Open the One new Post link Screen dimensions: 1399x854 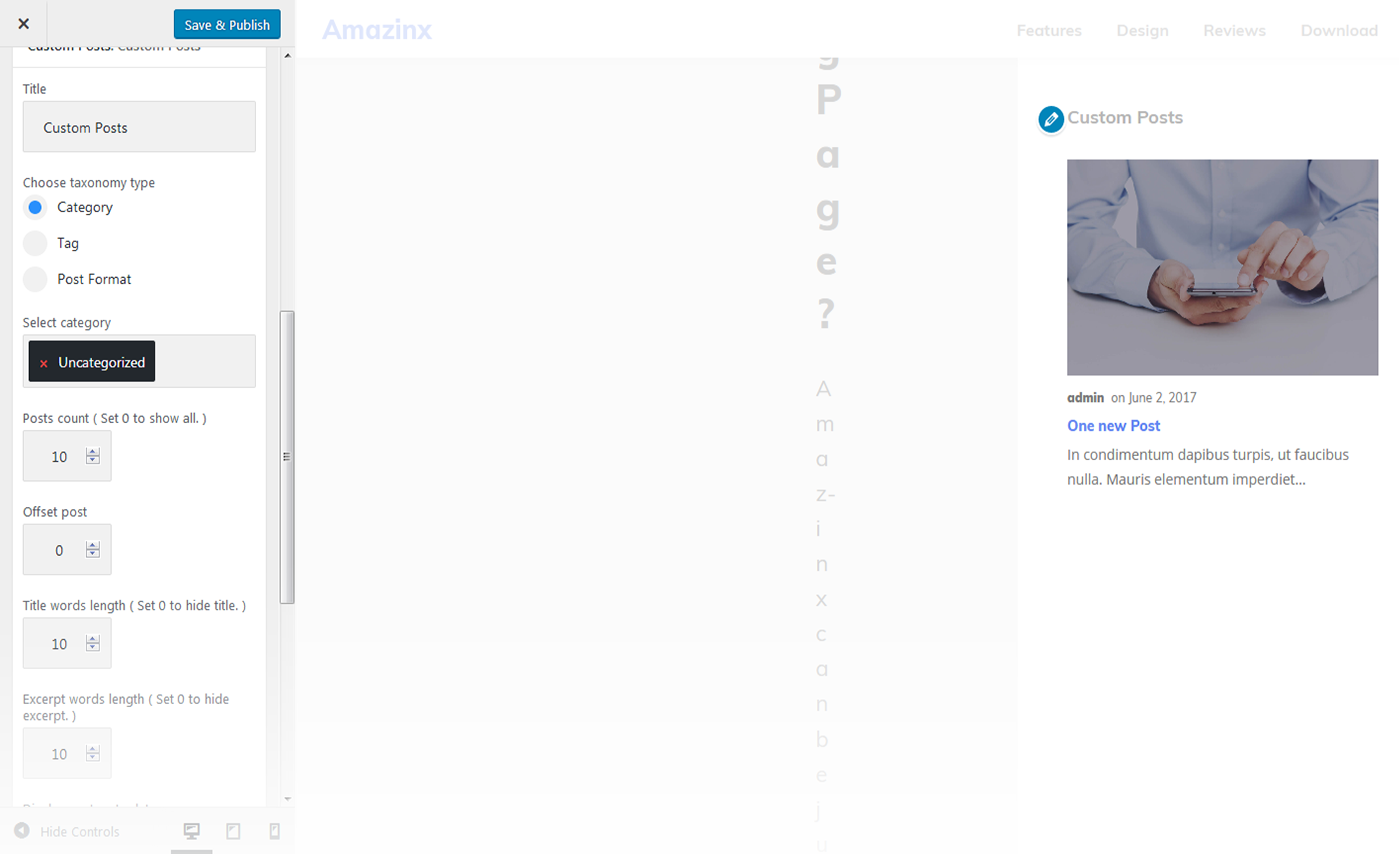coord(1113,426)
